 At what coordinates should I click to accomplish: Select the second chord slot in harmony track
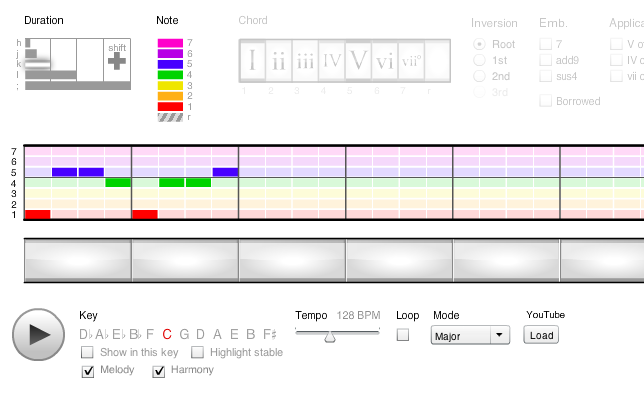(185, 260)
